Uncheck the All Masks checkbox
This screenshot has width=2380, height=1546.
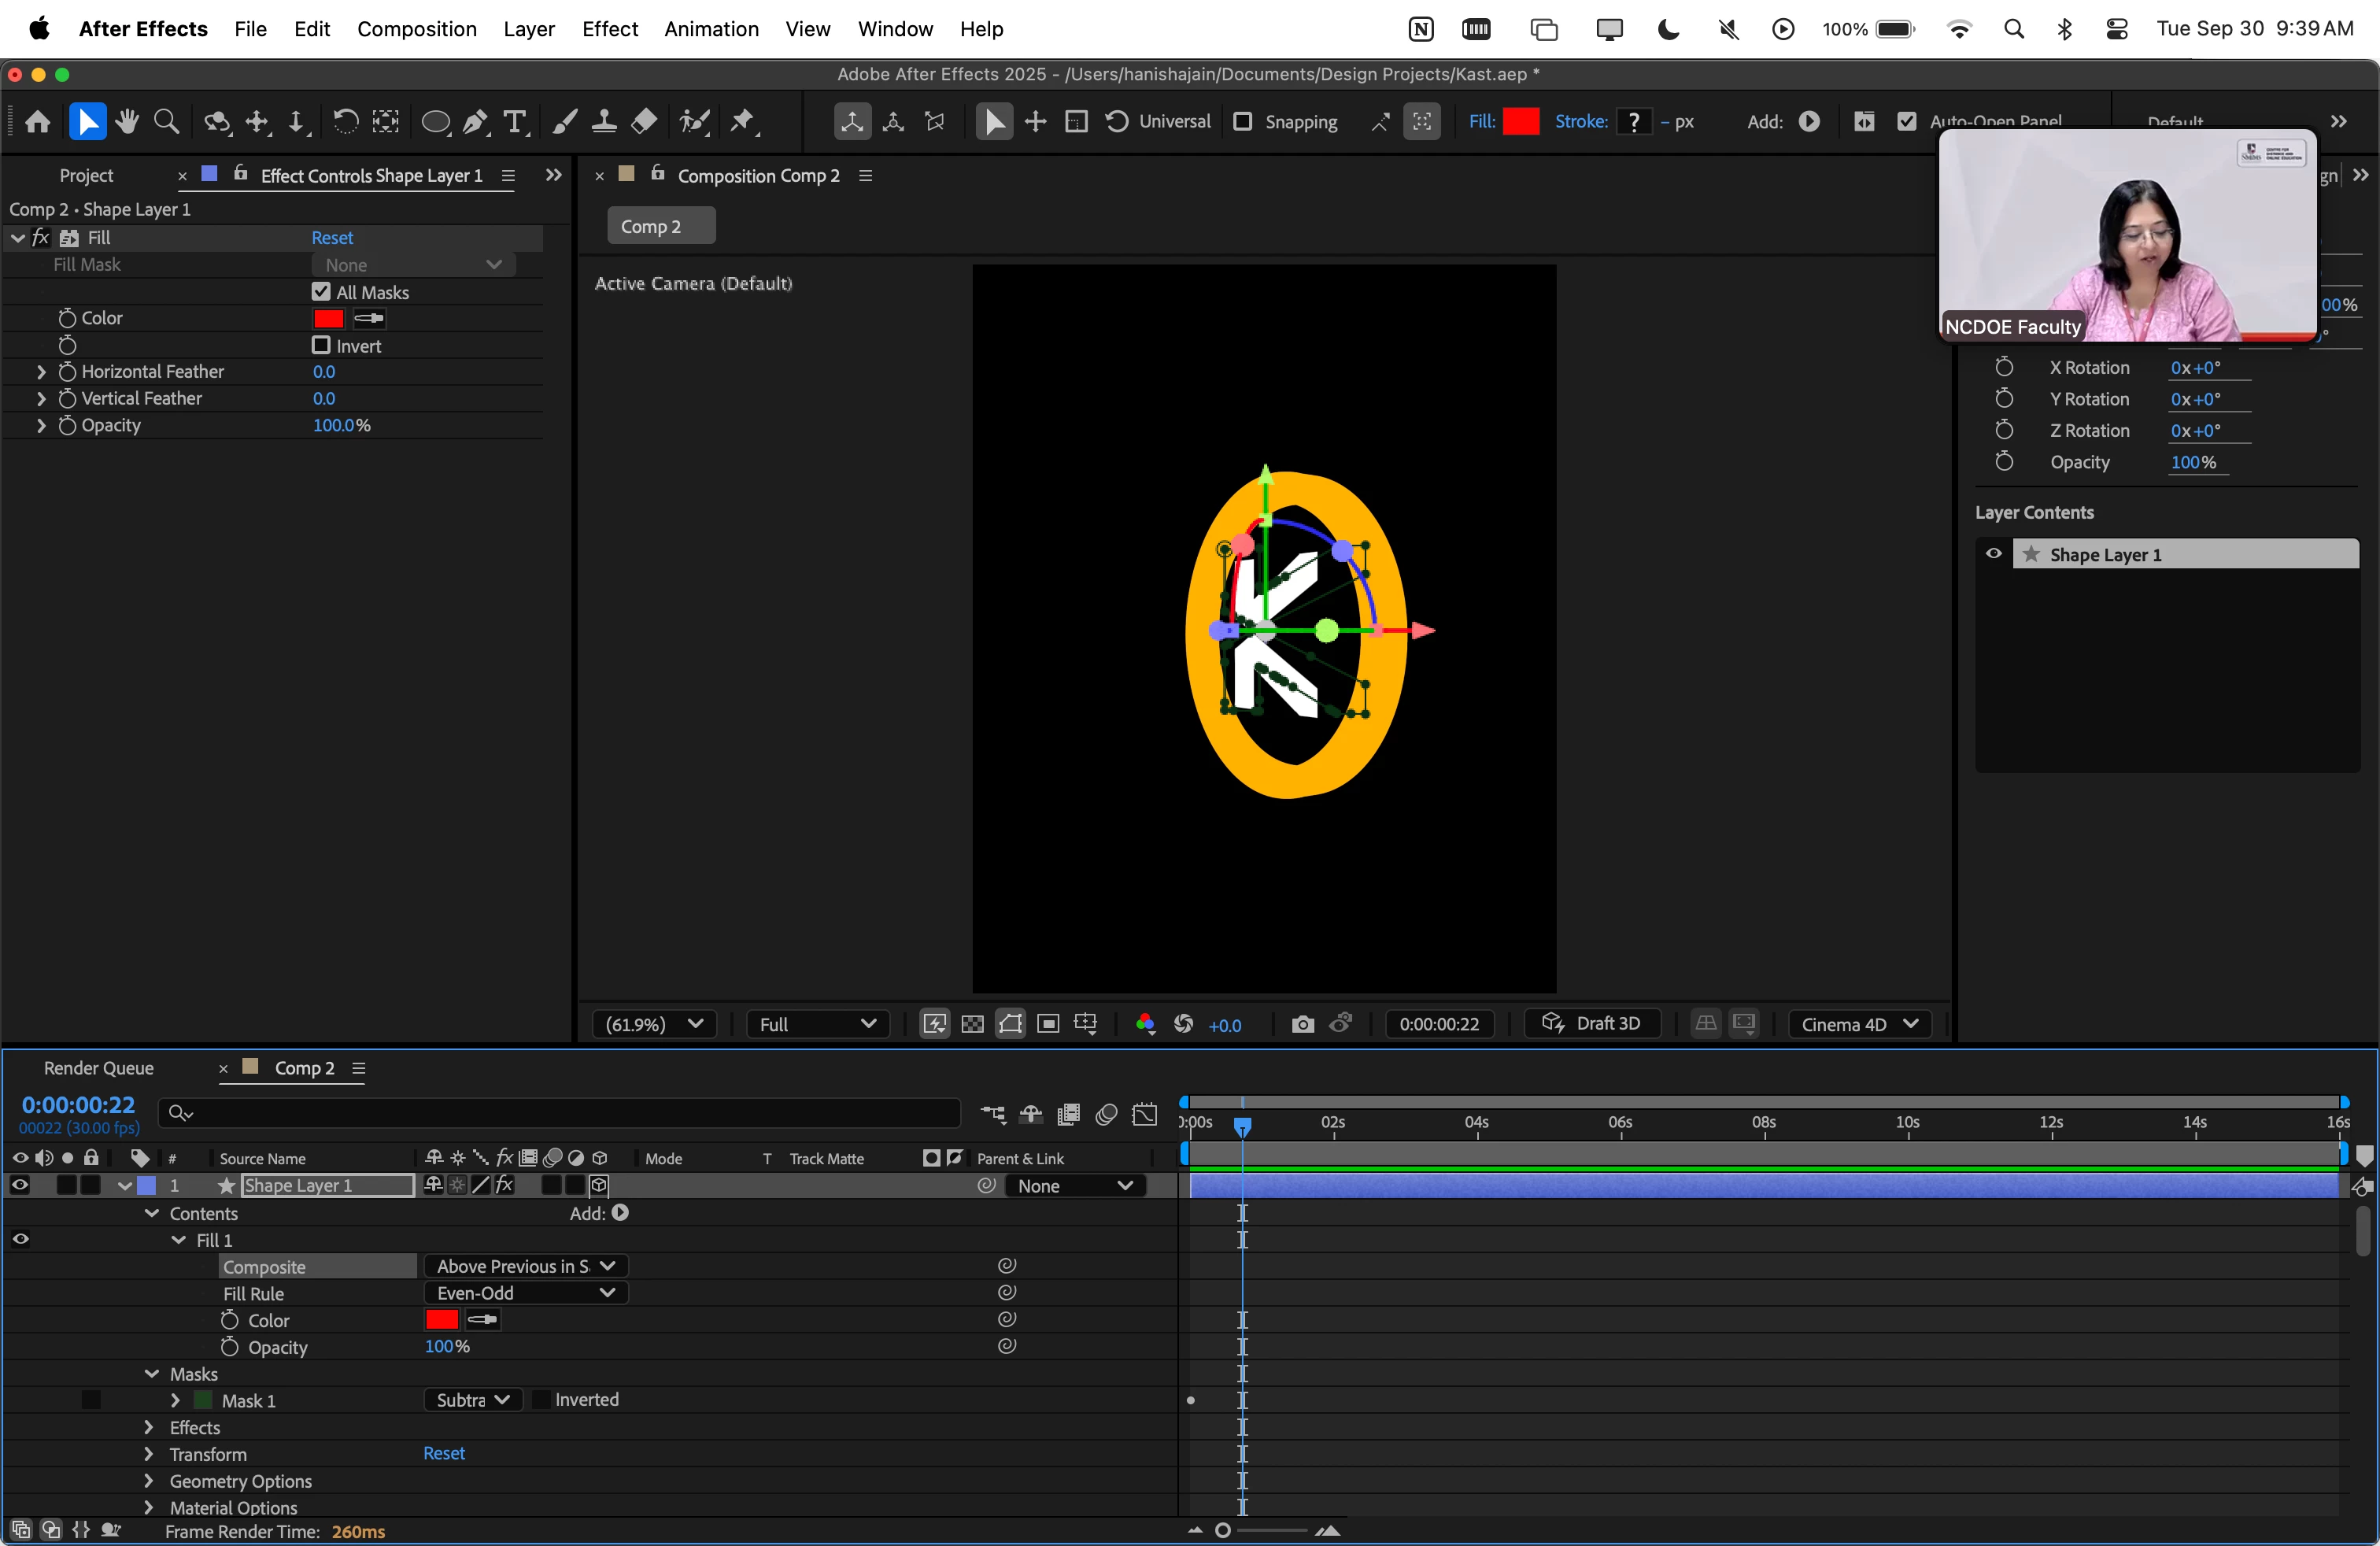(x=321, y=292)
